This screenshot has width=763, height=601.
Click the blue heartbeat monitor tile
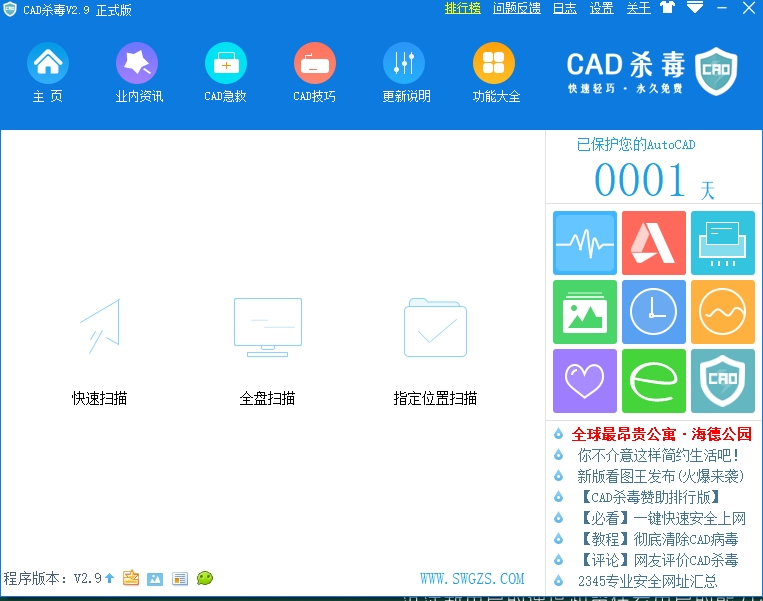click(x=585, y=243)
